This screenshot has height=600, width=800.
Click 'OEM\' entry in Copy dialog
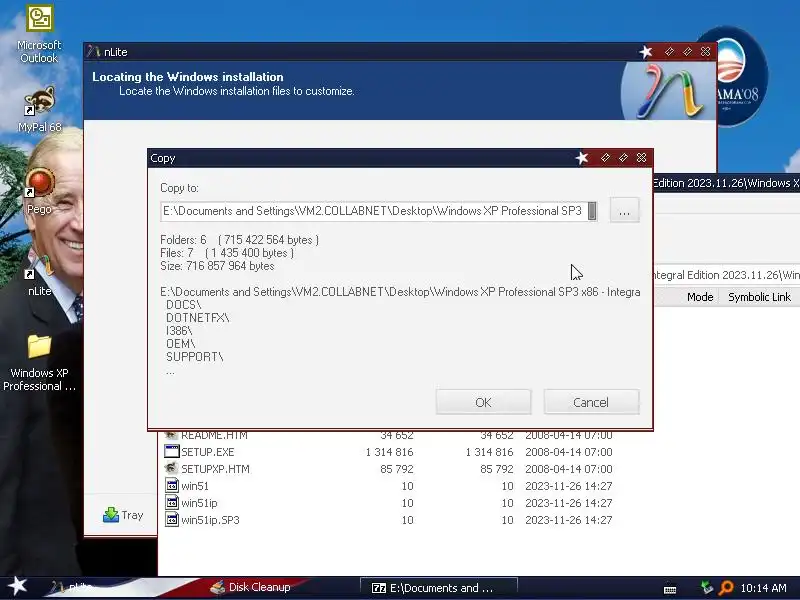(x=181, y=343)
